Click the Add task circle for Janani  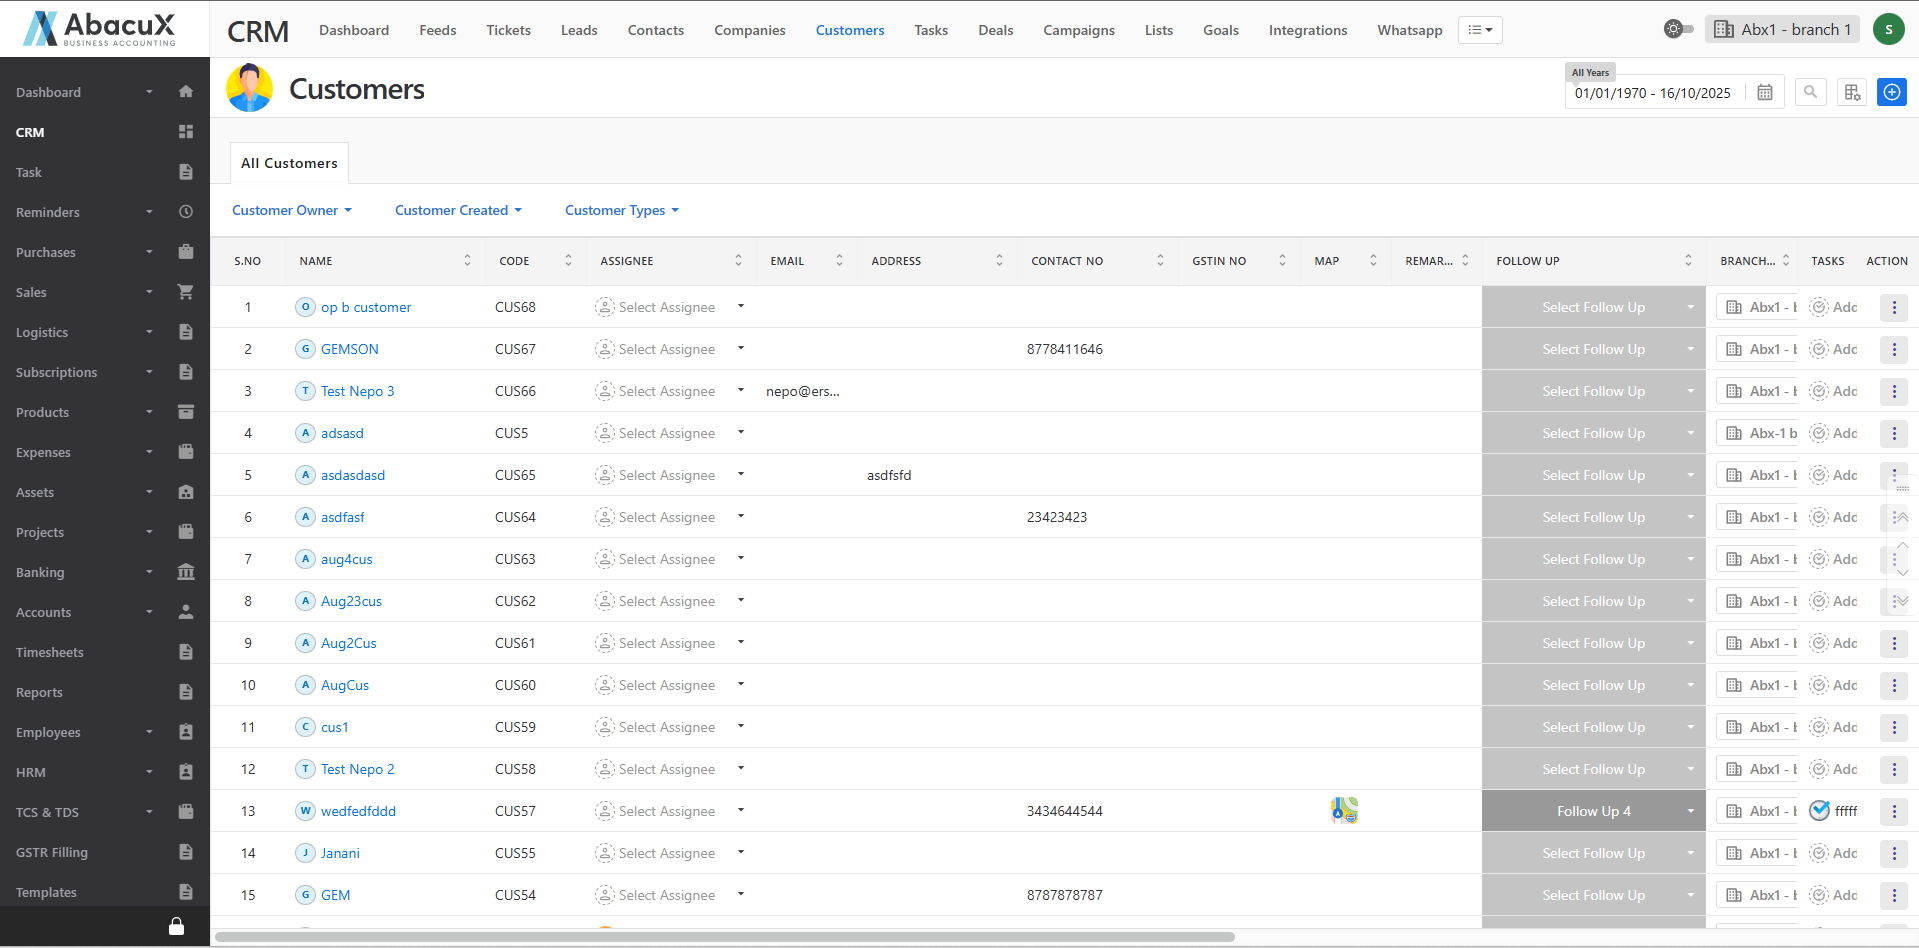[1820, 853]
